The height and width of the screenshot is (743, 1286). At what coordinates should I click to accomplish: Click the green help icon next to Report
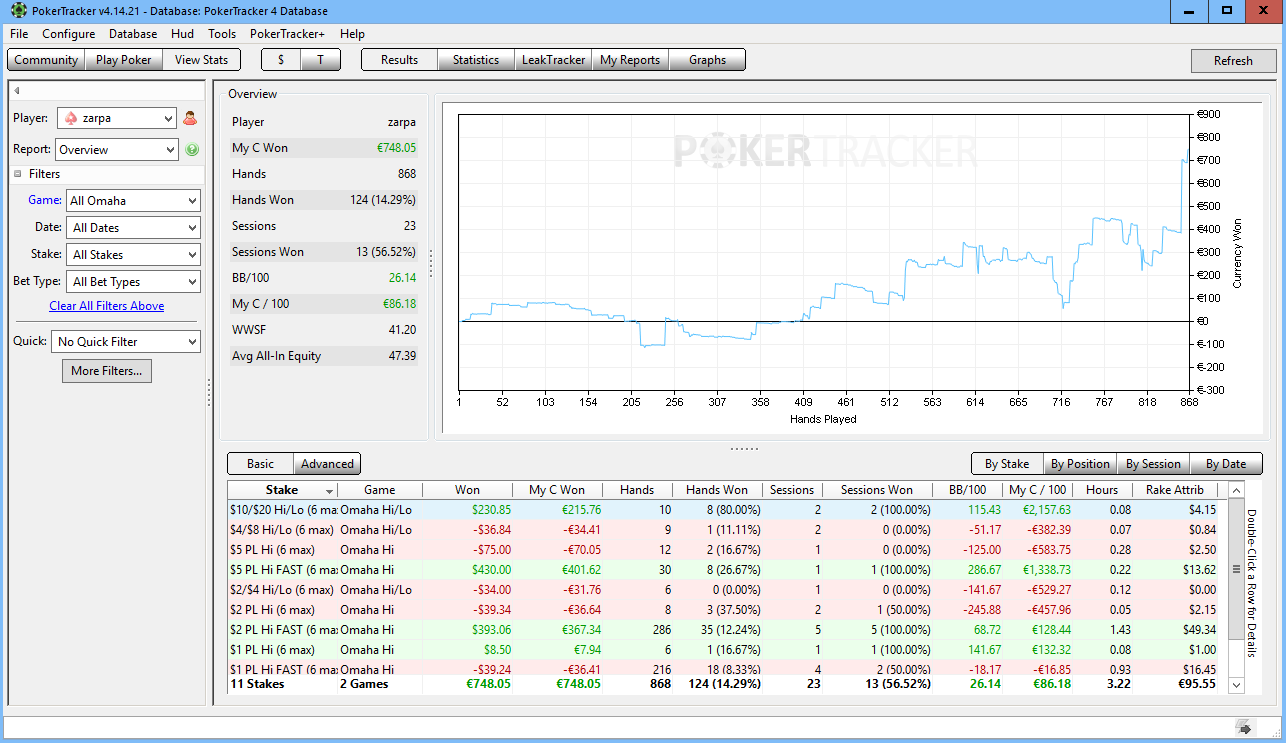[192, 150]
